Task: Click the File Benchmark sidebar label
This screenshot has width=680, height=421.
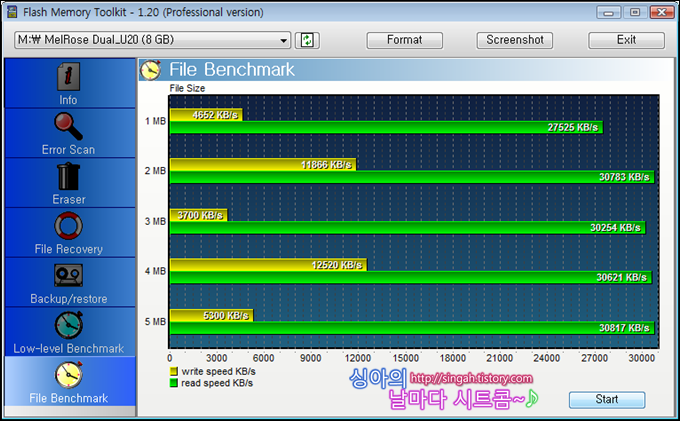Action: click(69, 398)
